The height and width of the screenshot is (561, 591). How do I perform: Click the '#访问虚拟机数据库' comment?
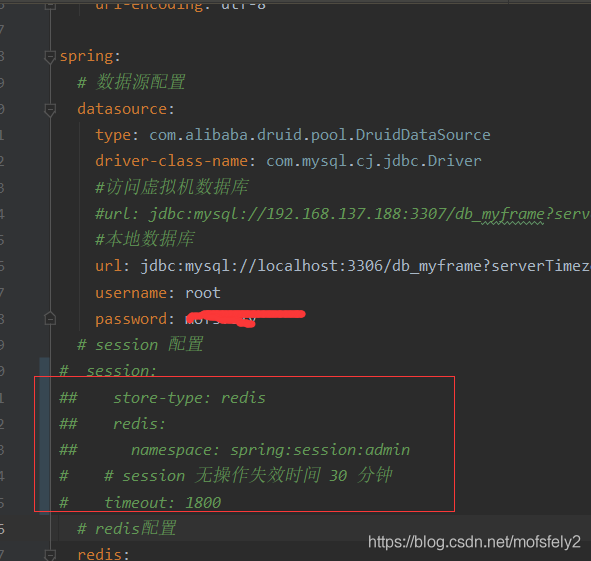[171, 187]
